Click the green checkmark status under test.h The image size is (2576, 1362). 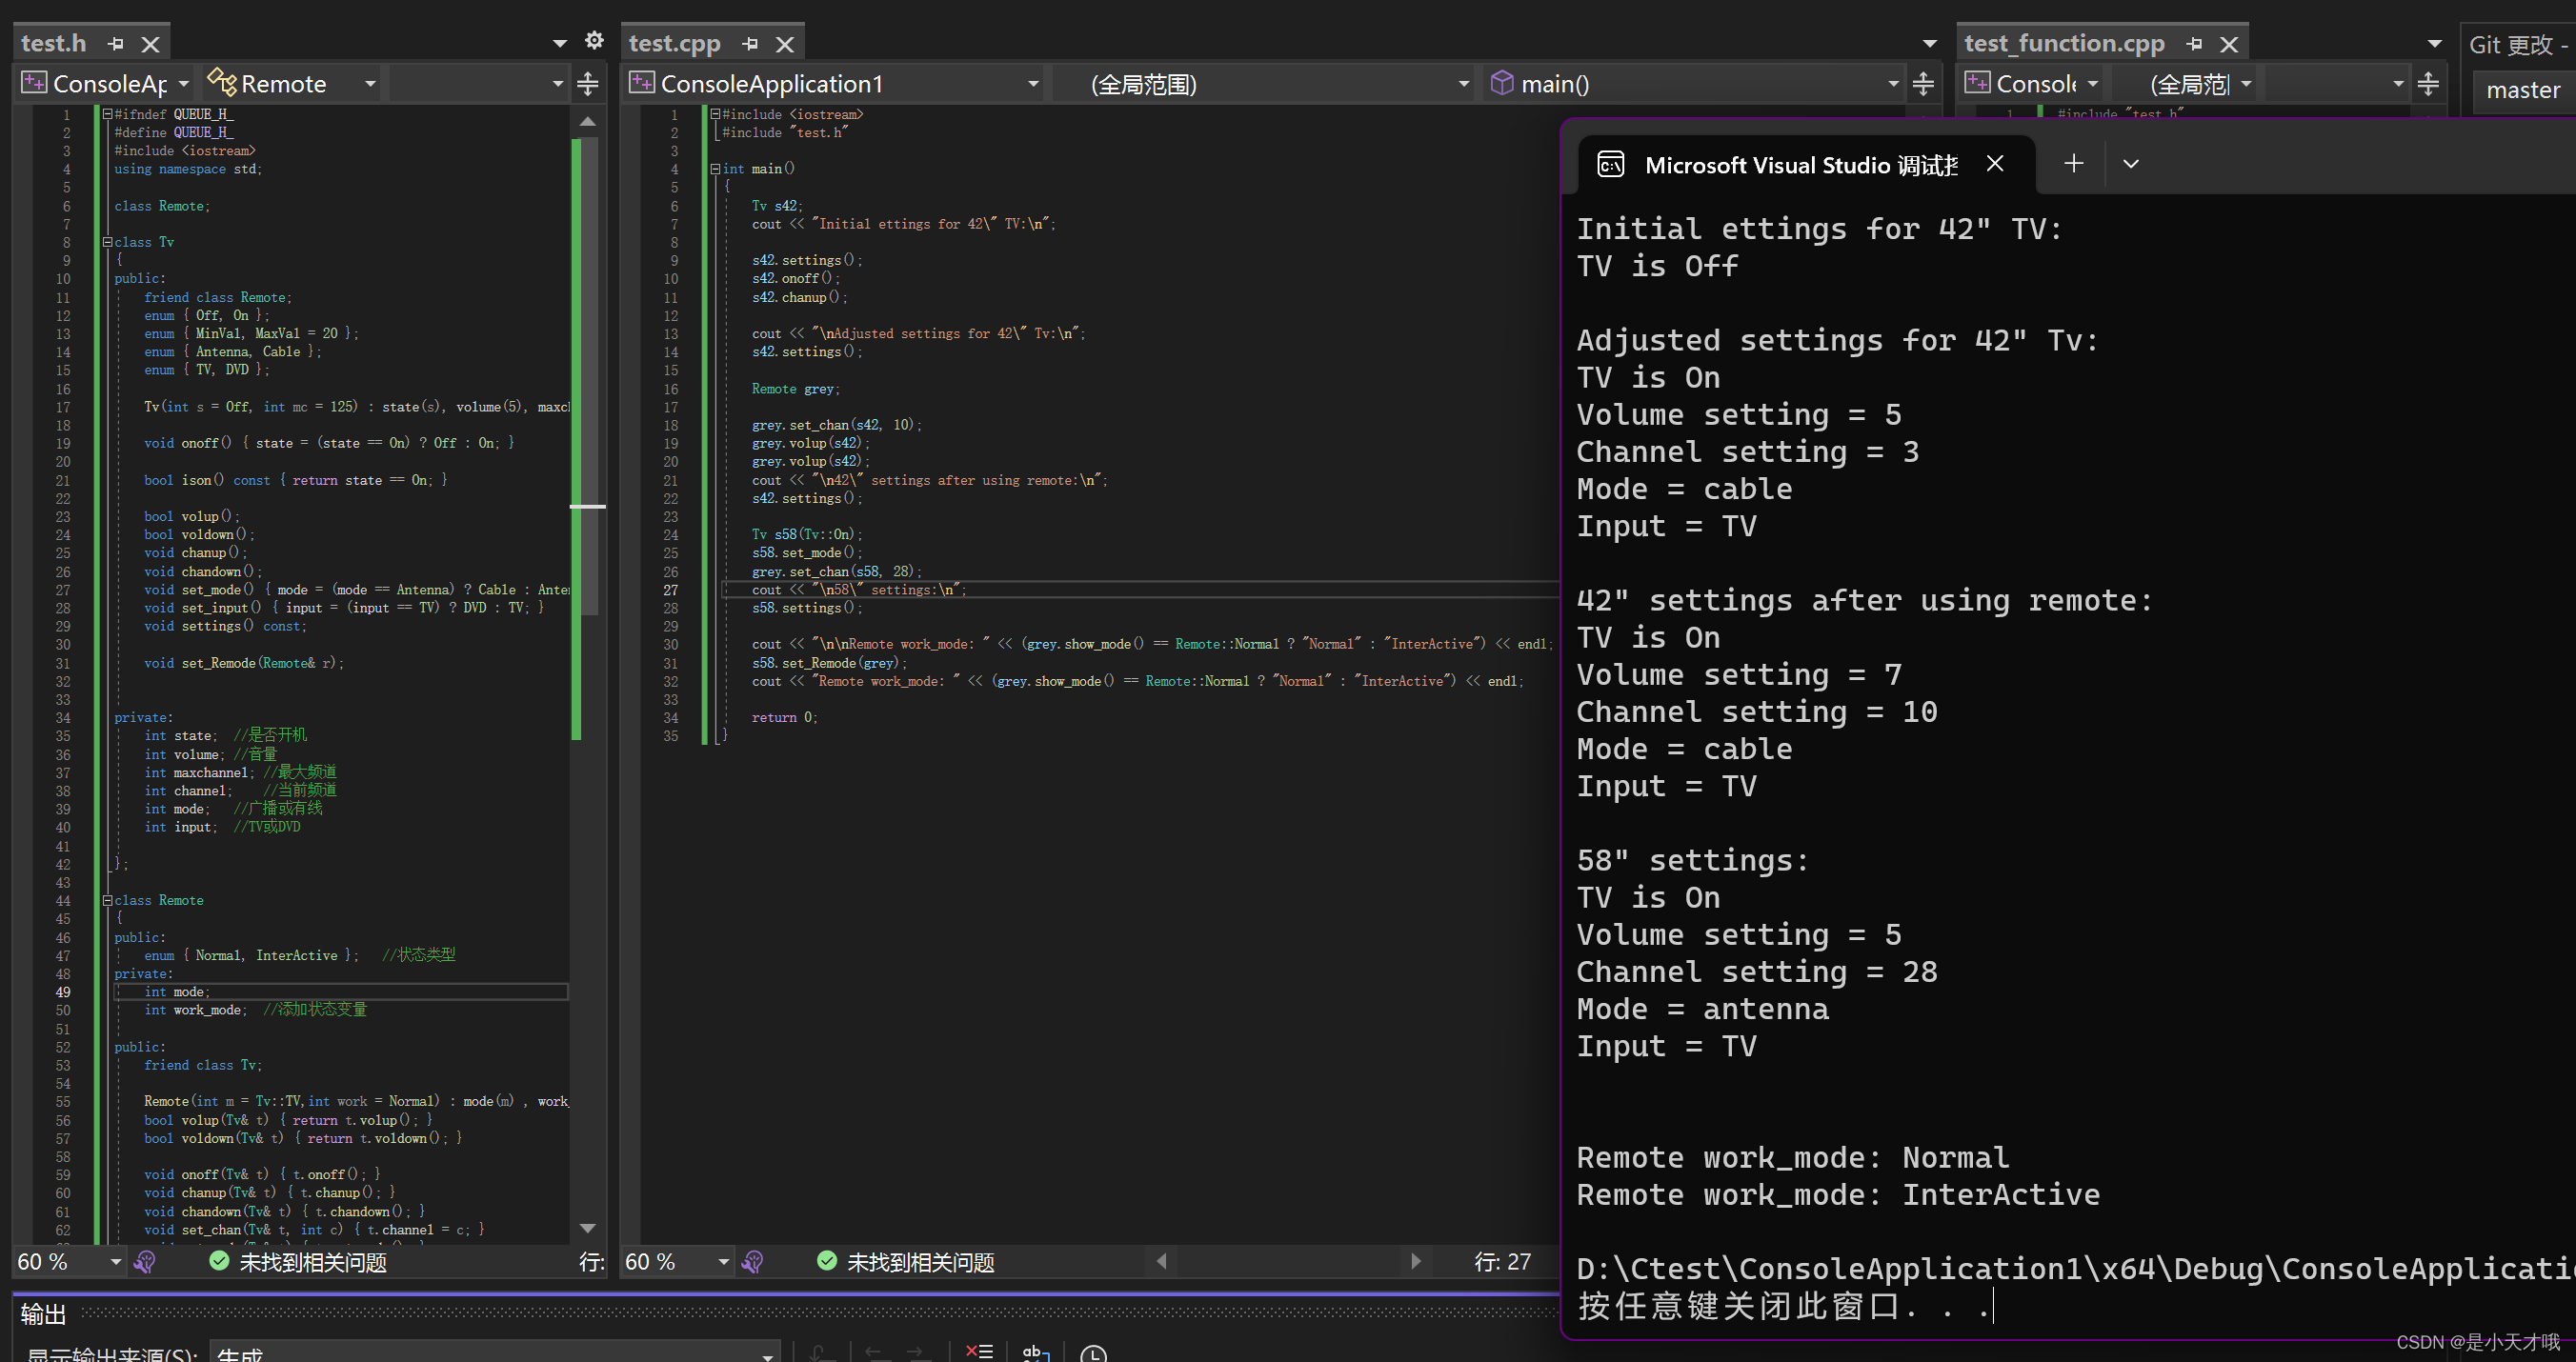(x=219, y=1261)
